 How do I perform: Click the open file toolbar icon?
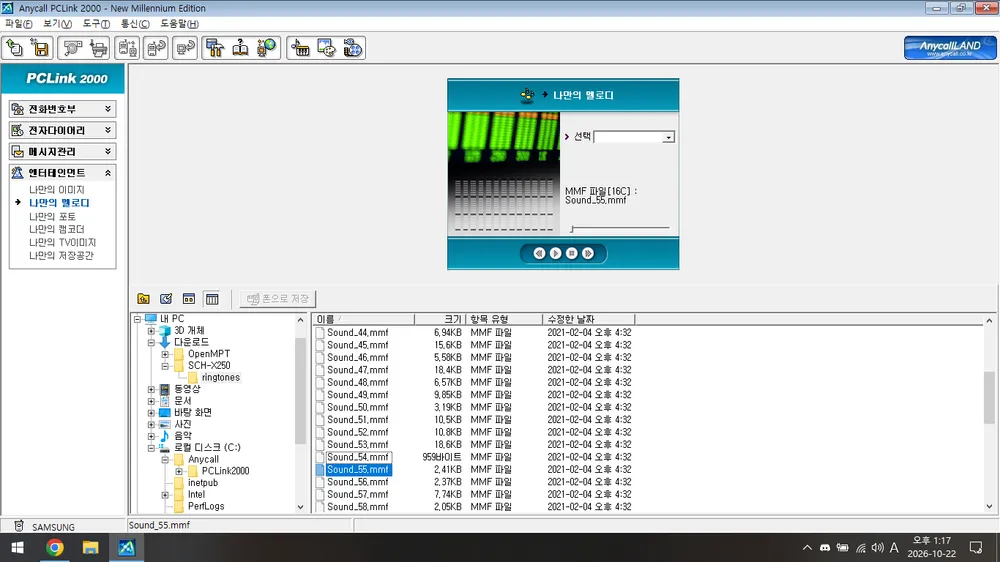pyautogui.click(x=15, y=48)
